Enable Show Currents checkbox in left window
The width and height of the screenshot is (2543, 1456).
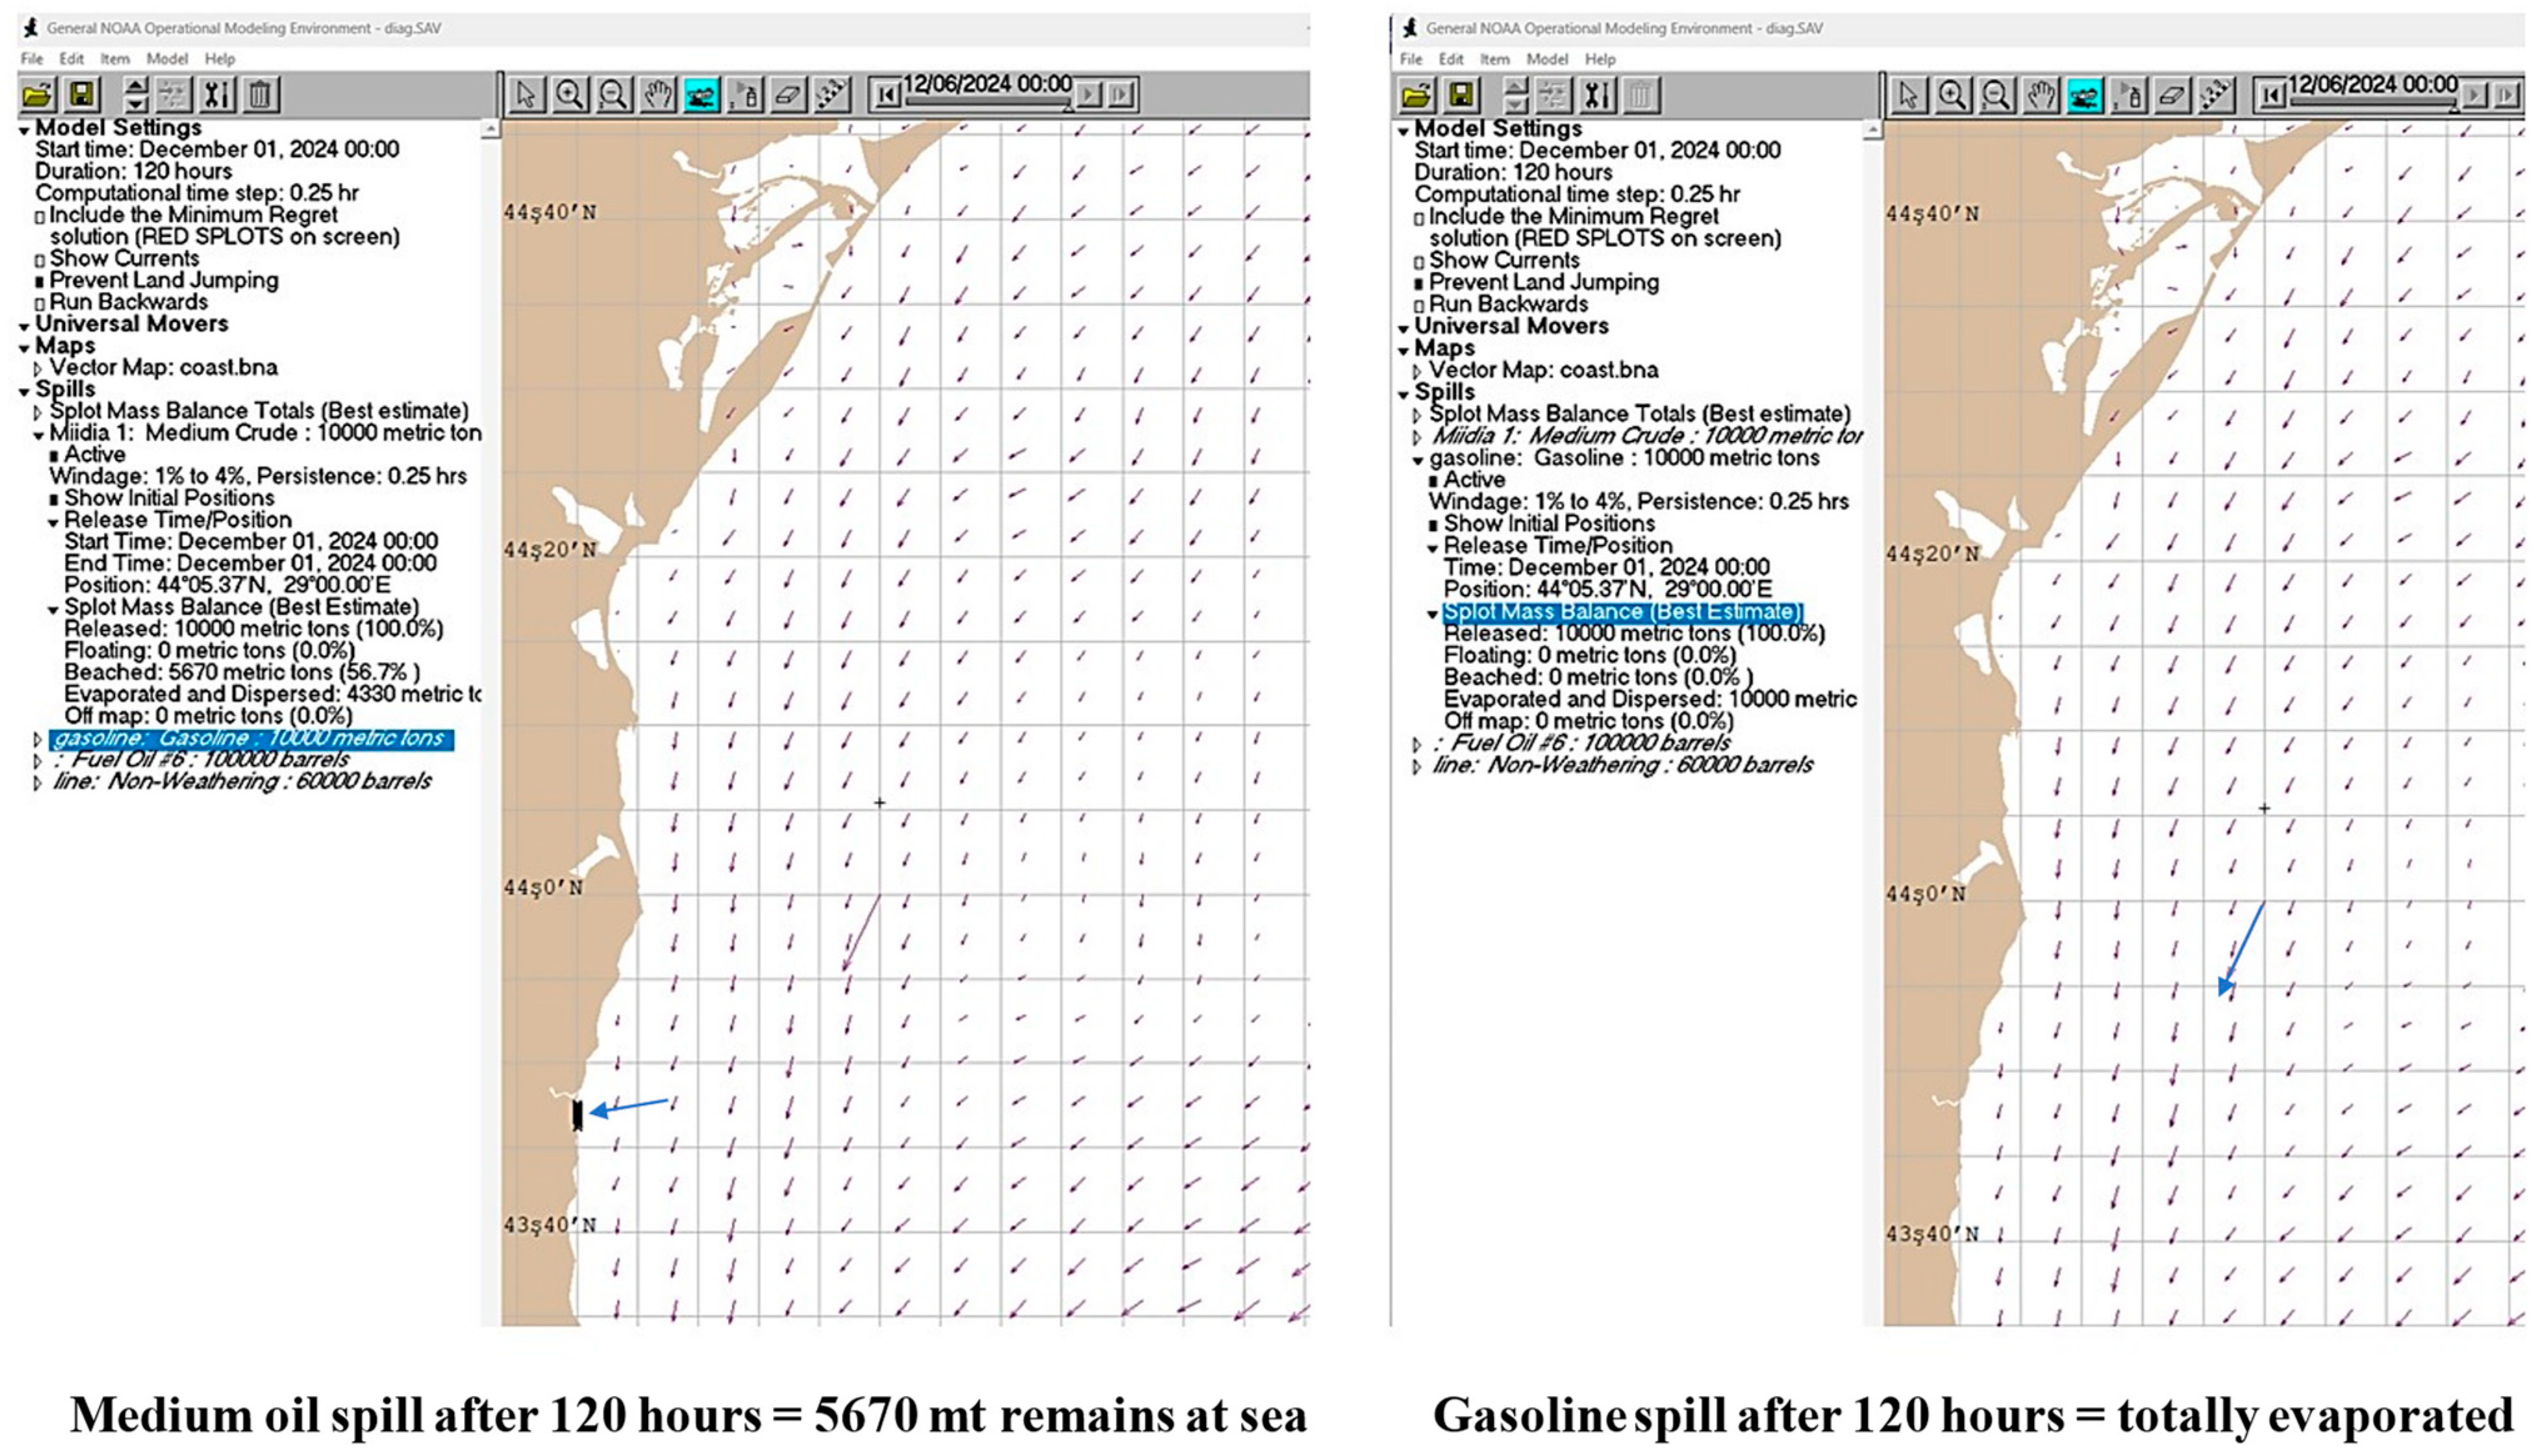tap(40, 260)
